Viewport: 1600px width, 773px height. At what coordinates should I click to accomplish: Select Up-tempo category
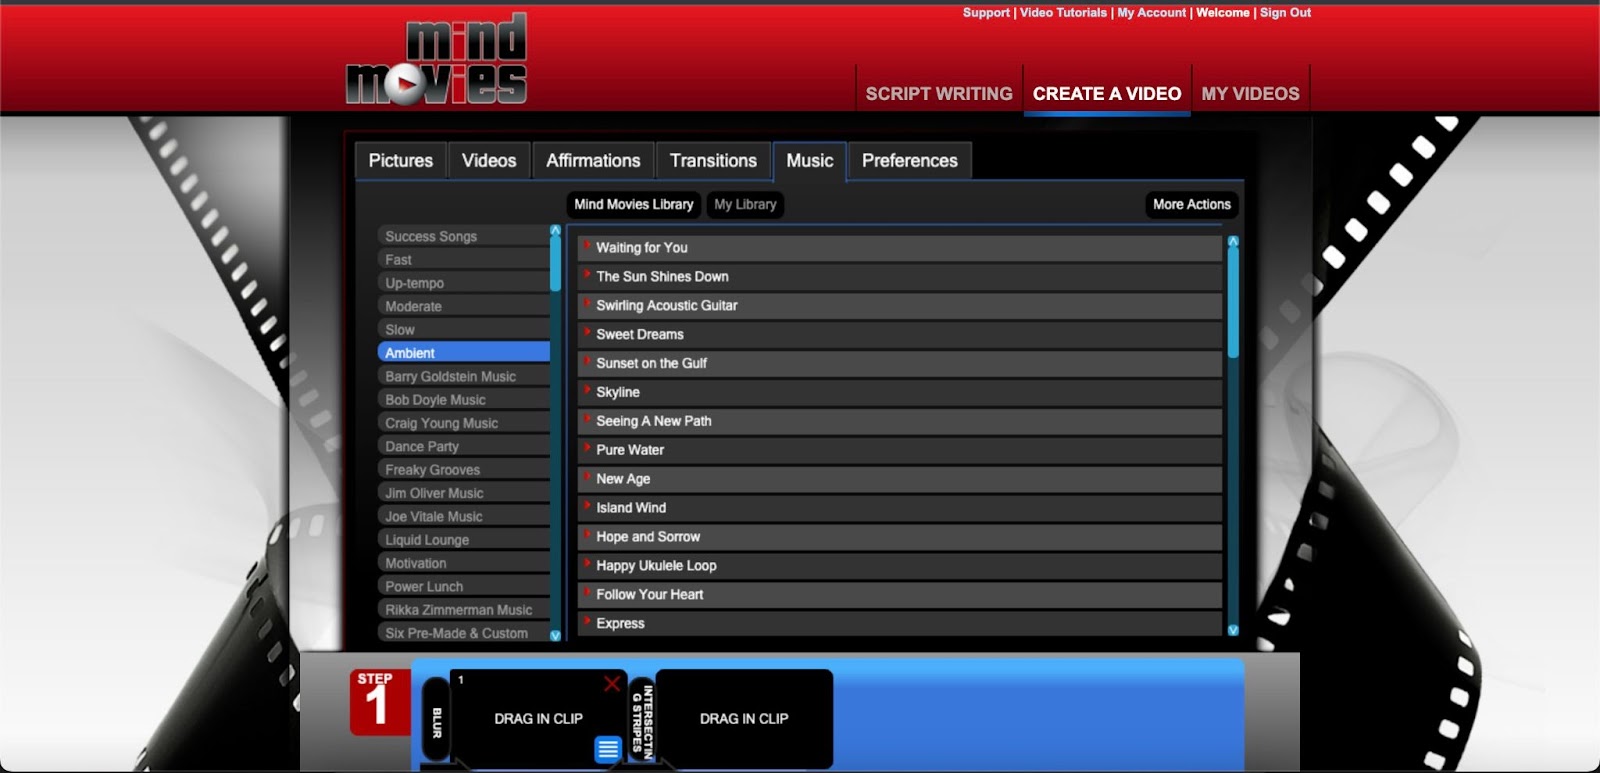464,283
